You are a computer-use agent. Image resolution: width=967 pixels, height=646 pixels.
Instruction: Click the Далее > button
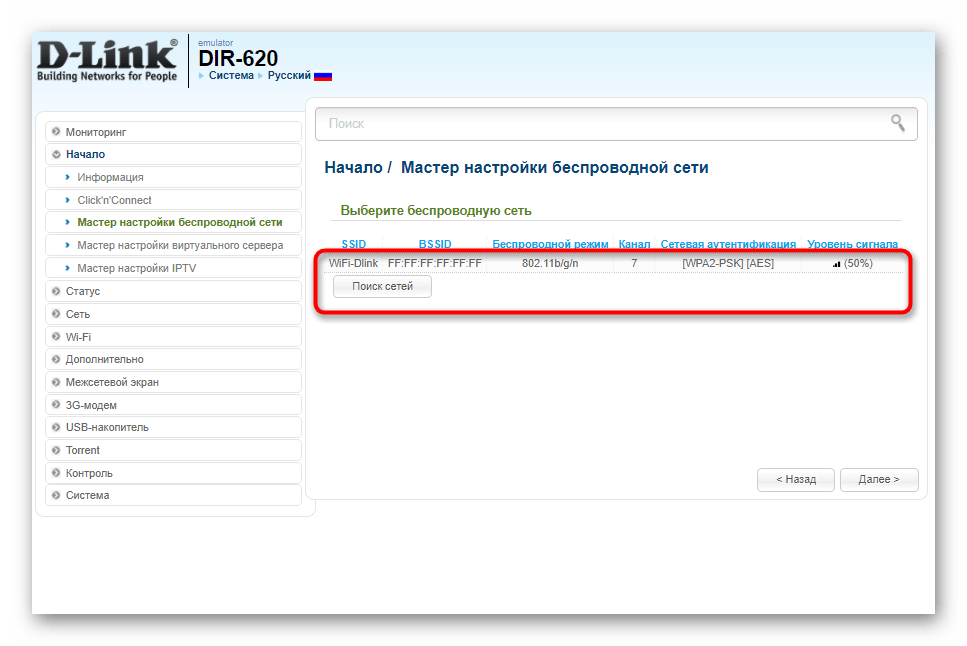(878, 479)
